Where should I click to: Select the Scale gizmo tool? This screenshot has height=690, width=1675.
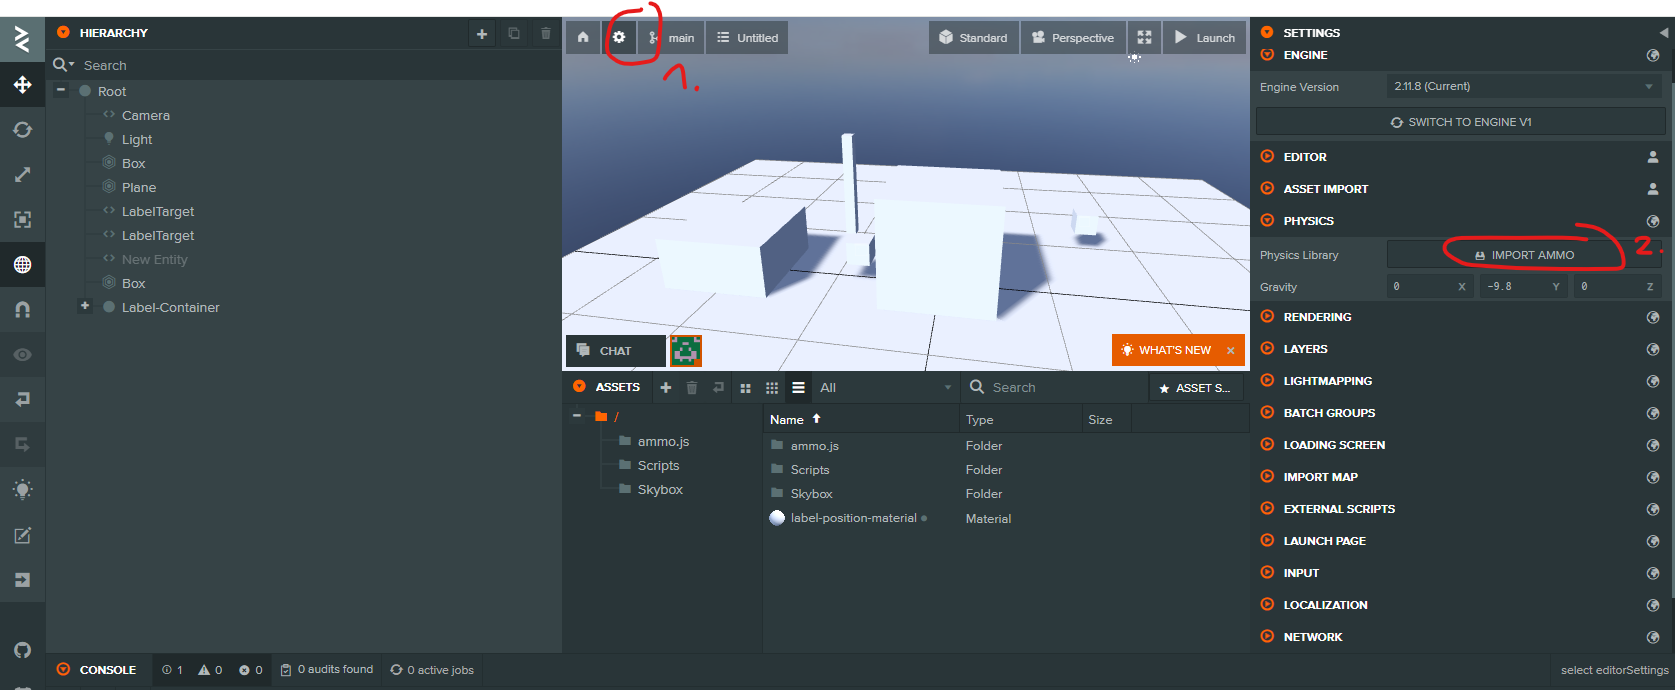(x=22, y=175)
